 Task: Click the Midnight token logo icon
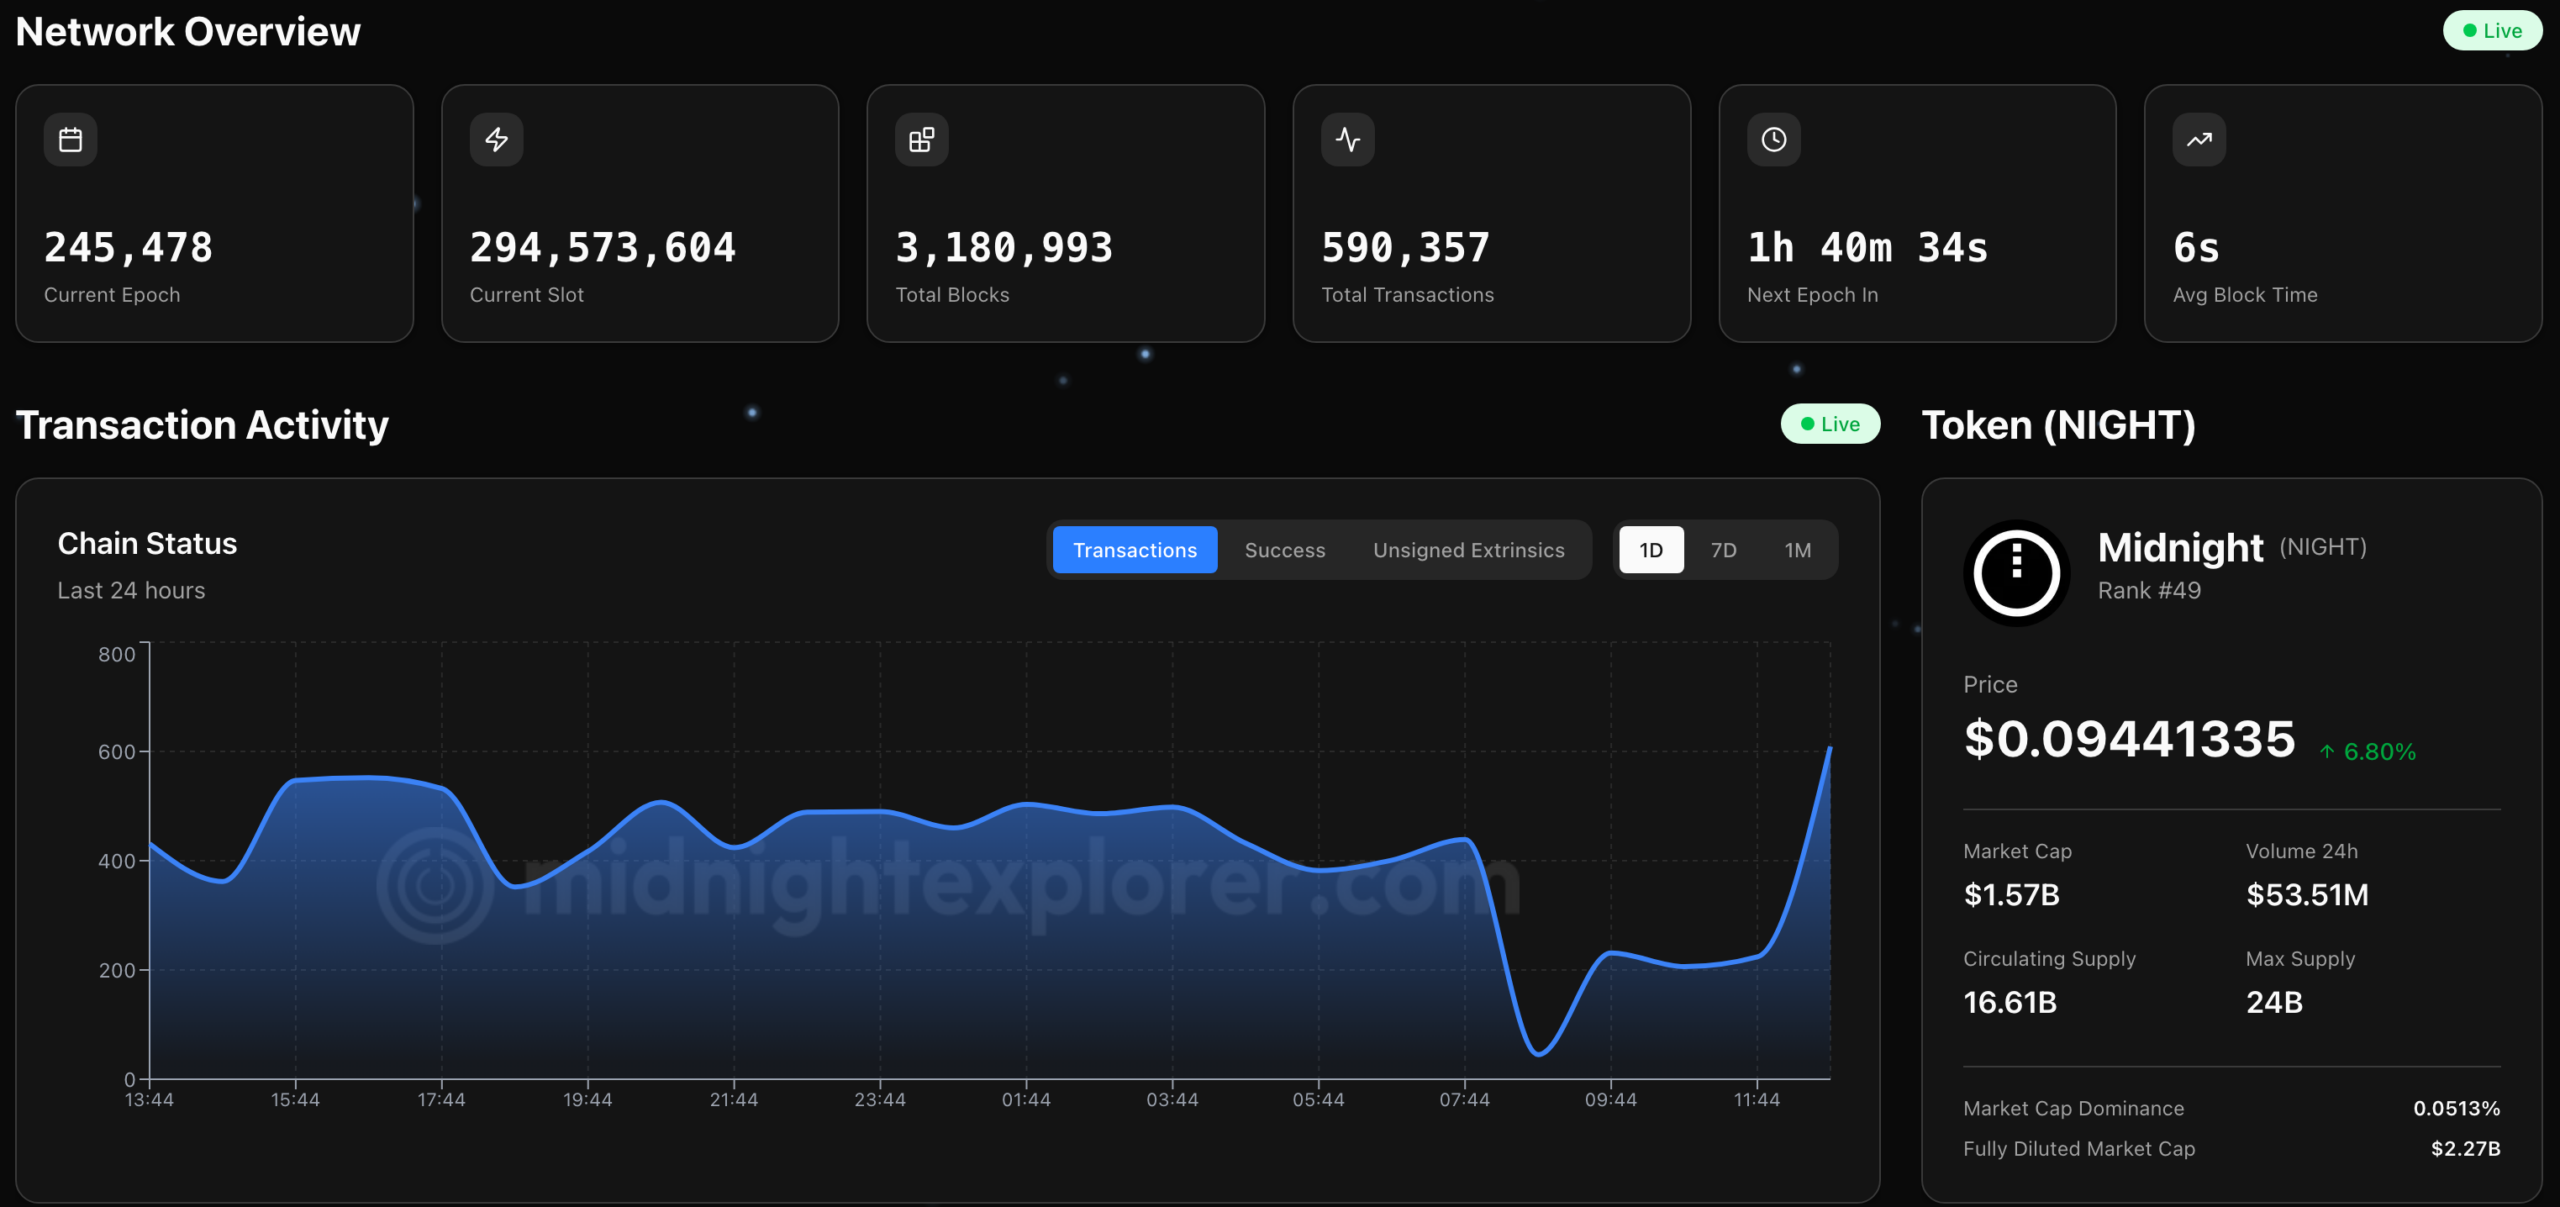(2017, 573)
